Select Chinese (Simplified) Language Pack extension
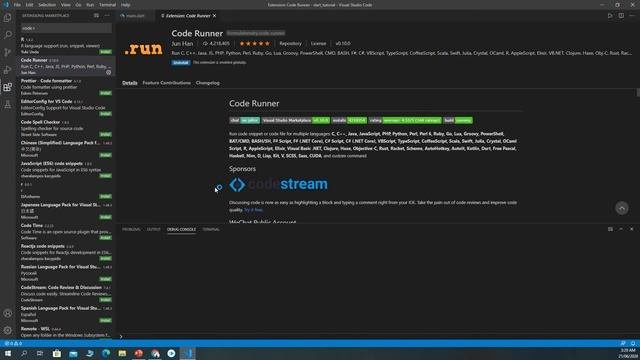The width and height of the screenshot is (640, 360). pos(66,149)
